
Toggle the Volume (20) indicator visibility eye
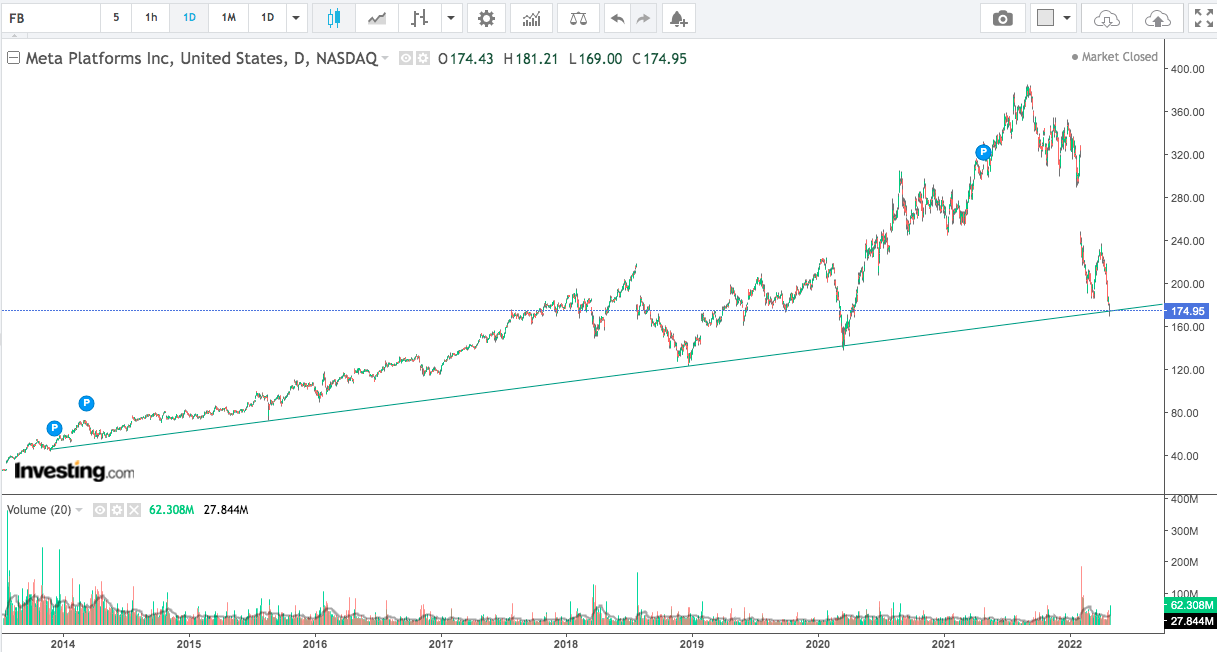pyautogui.click(x=100, y=510)
